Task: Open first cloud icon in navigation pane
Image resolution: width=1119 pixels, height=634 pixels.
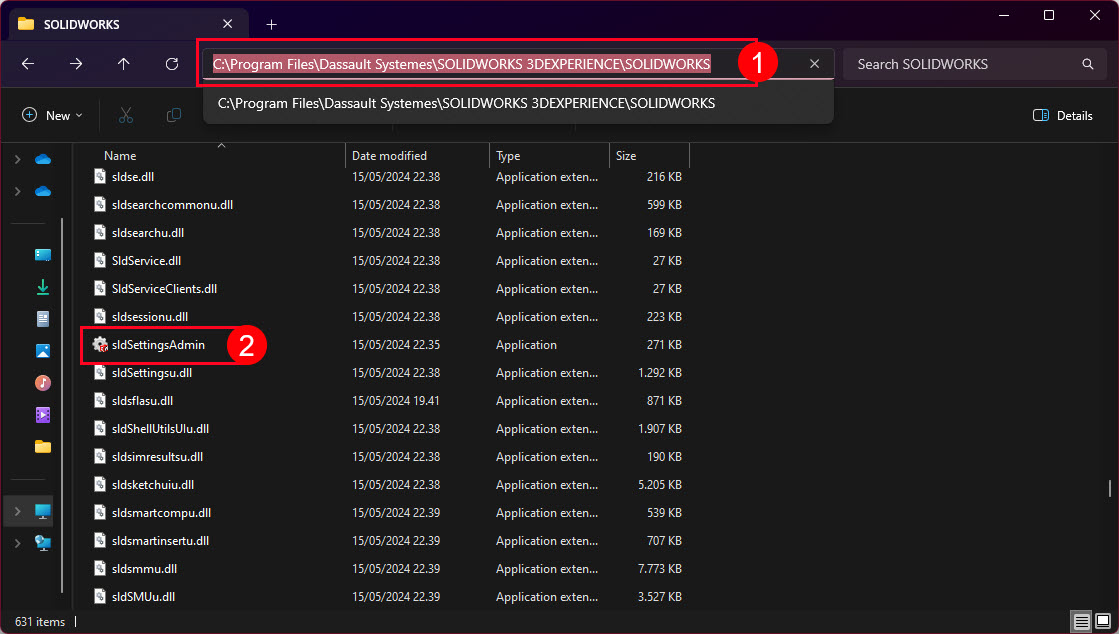Action: click(43, 159)
